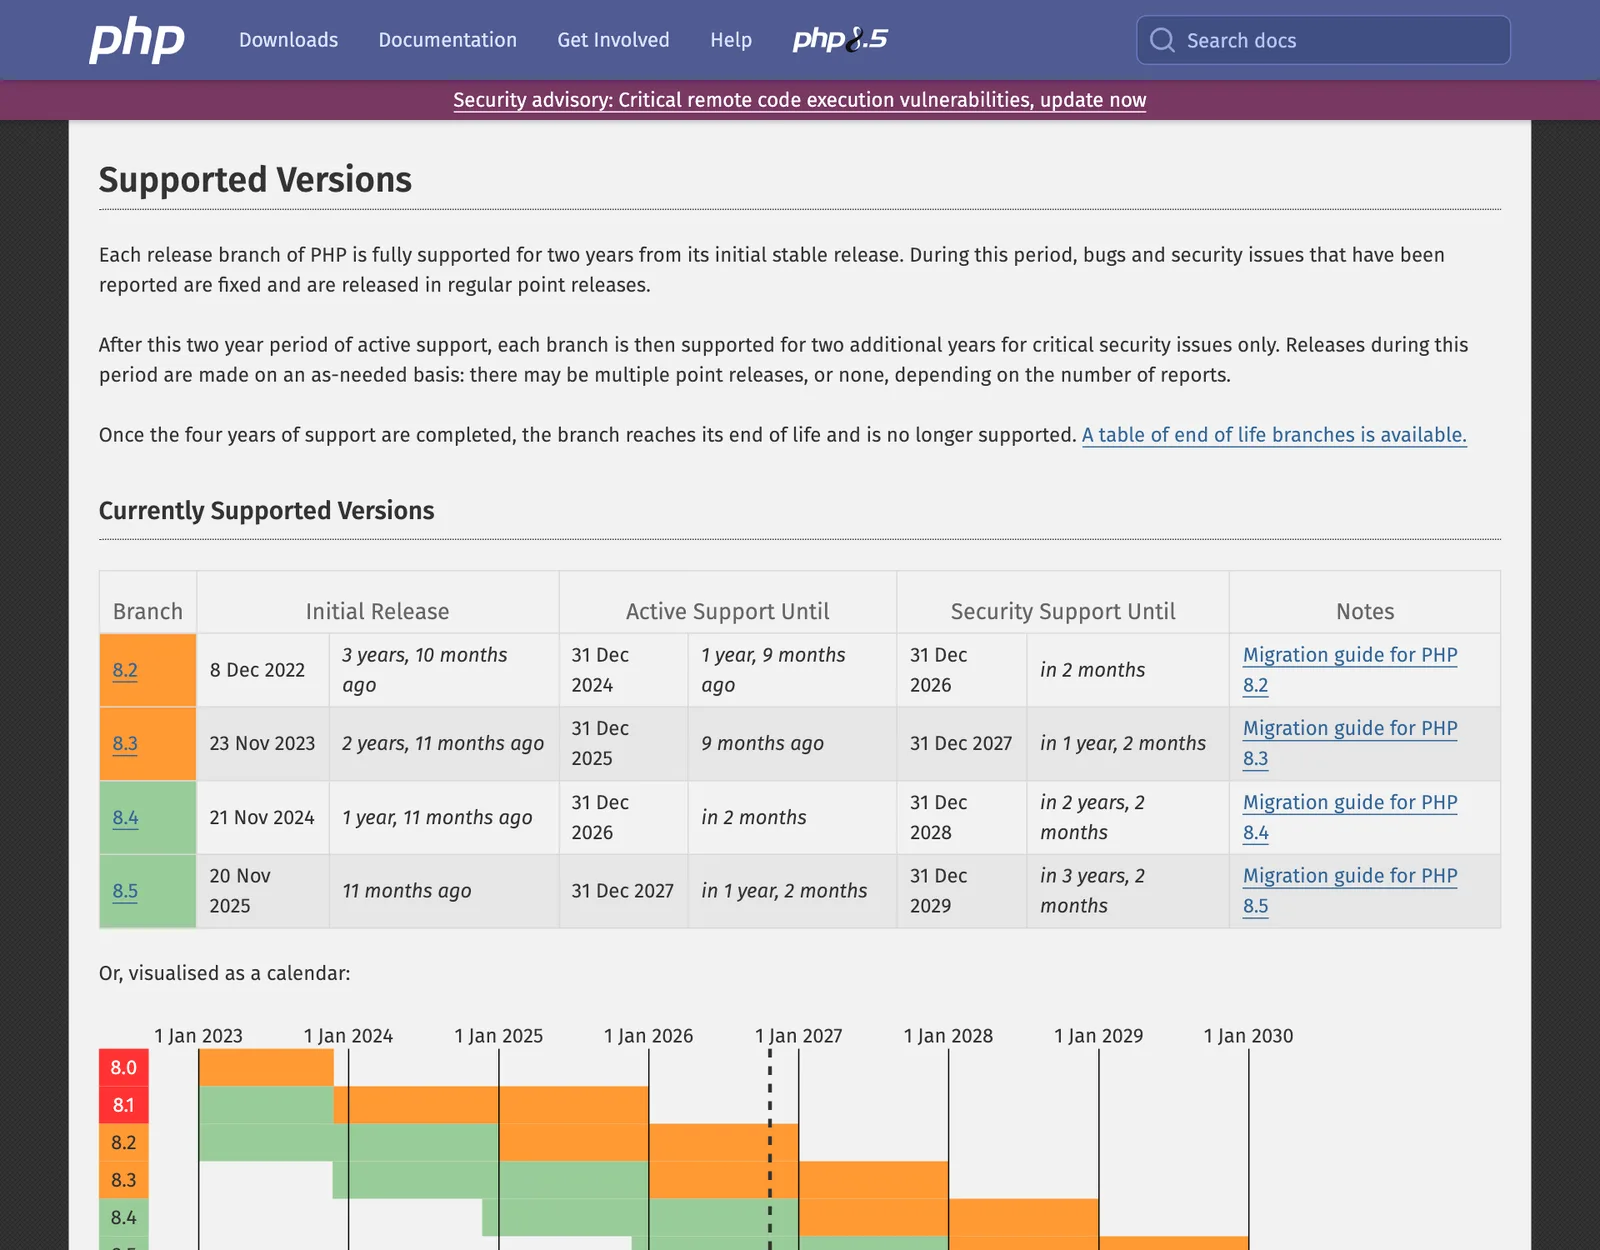Click the 'Supported Versions' heading
The image size is (1600, 1250).
[255, 180]
